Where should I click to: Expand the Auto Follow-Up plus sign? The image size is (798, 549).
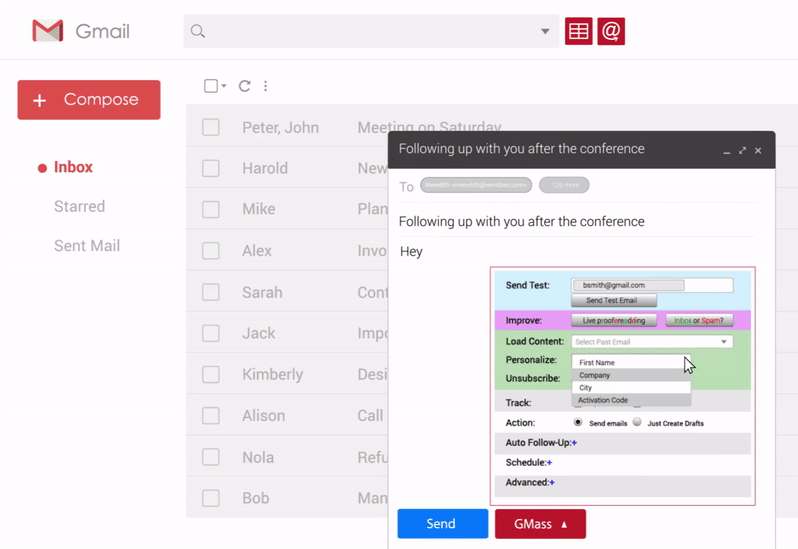click(x=574, y=442)
